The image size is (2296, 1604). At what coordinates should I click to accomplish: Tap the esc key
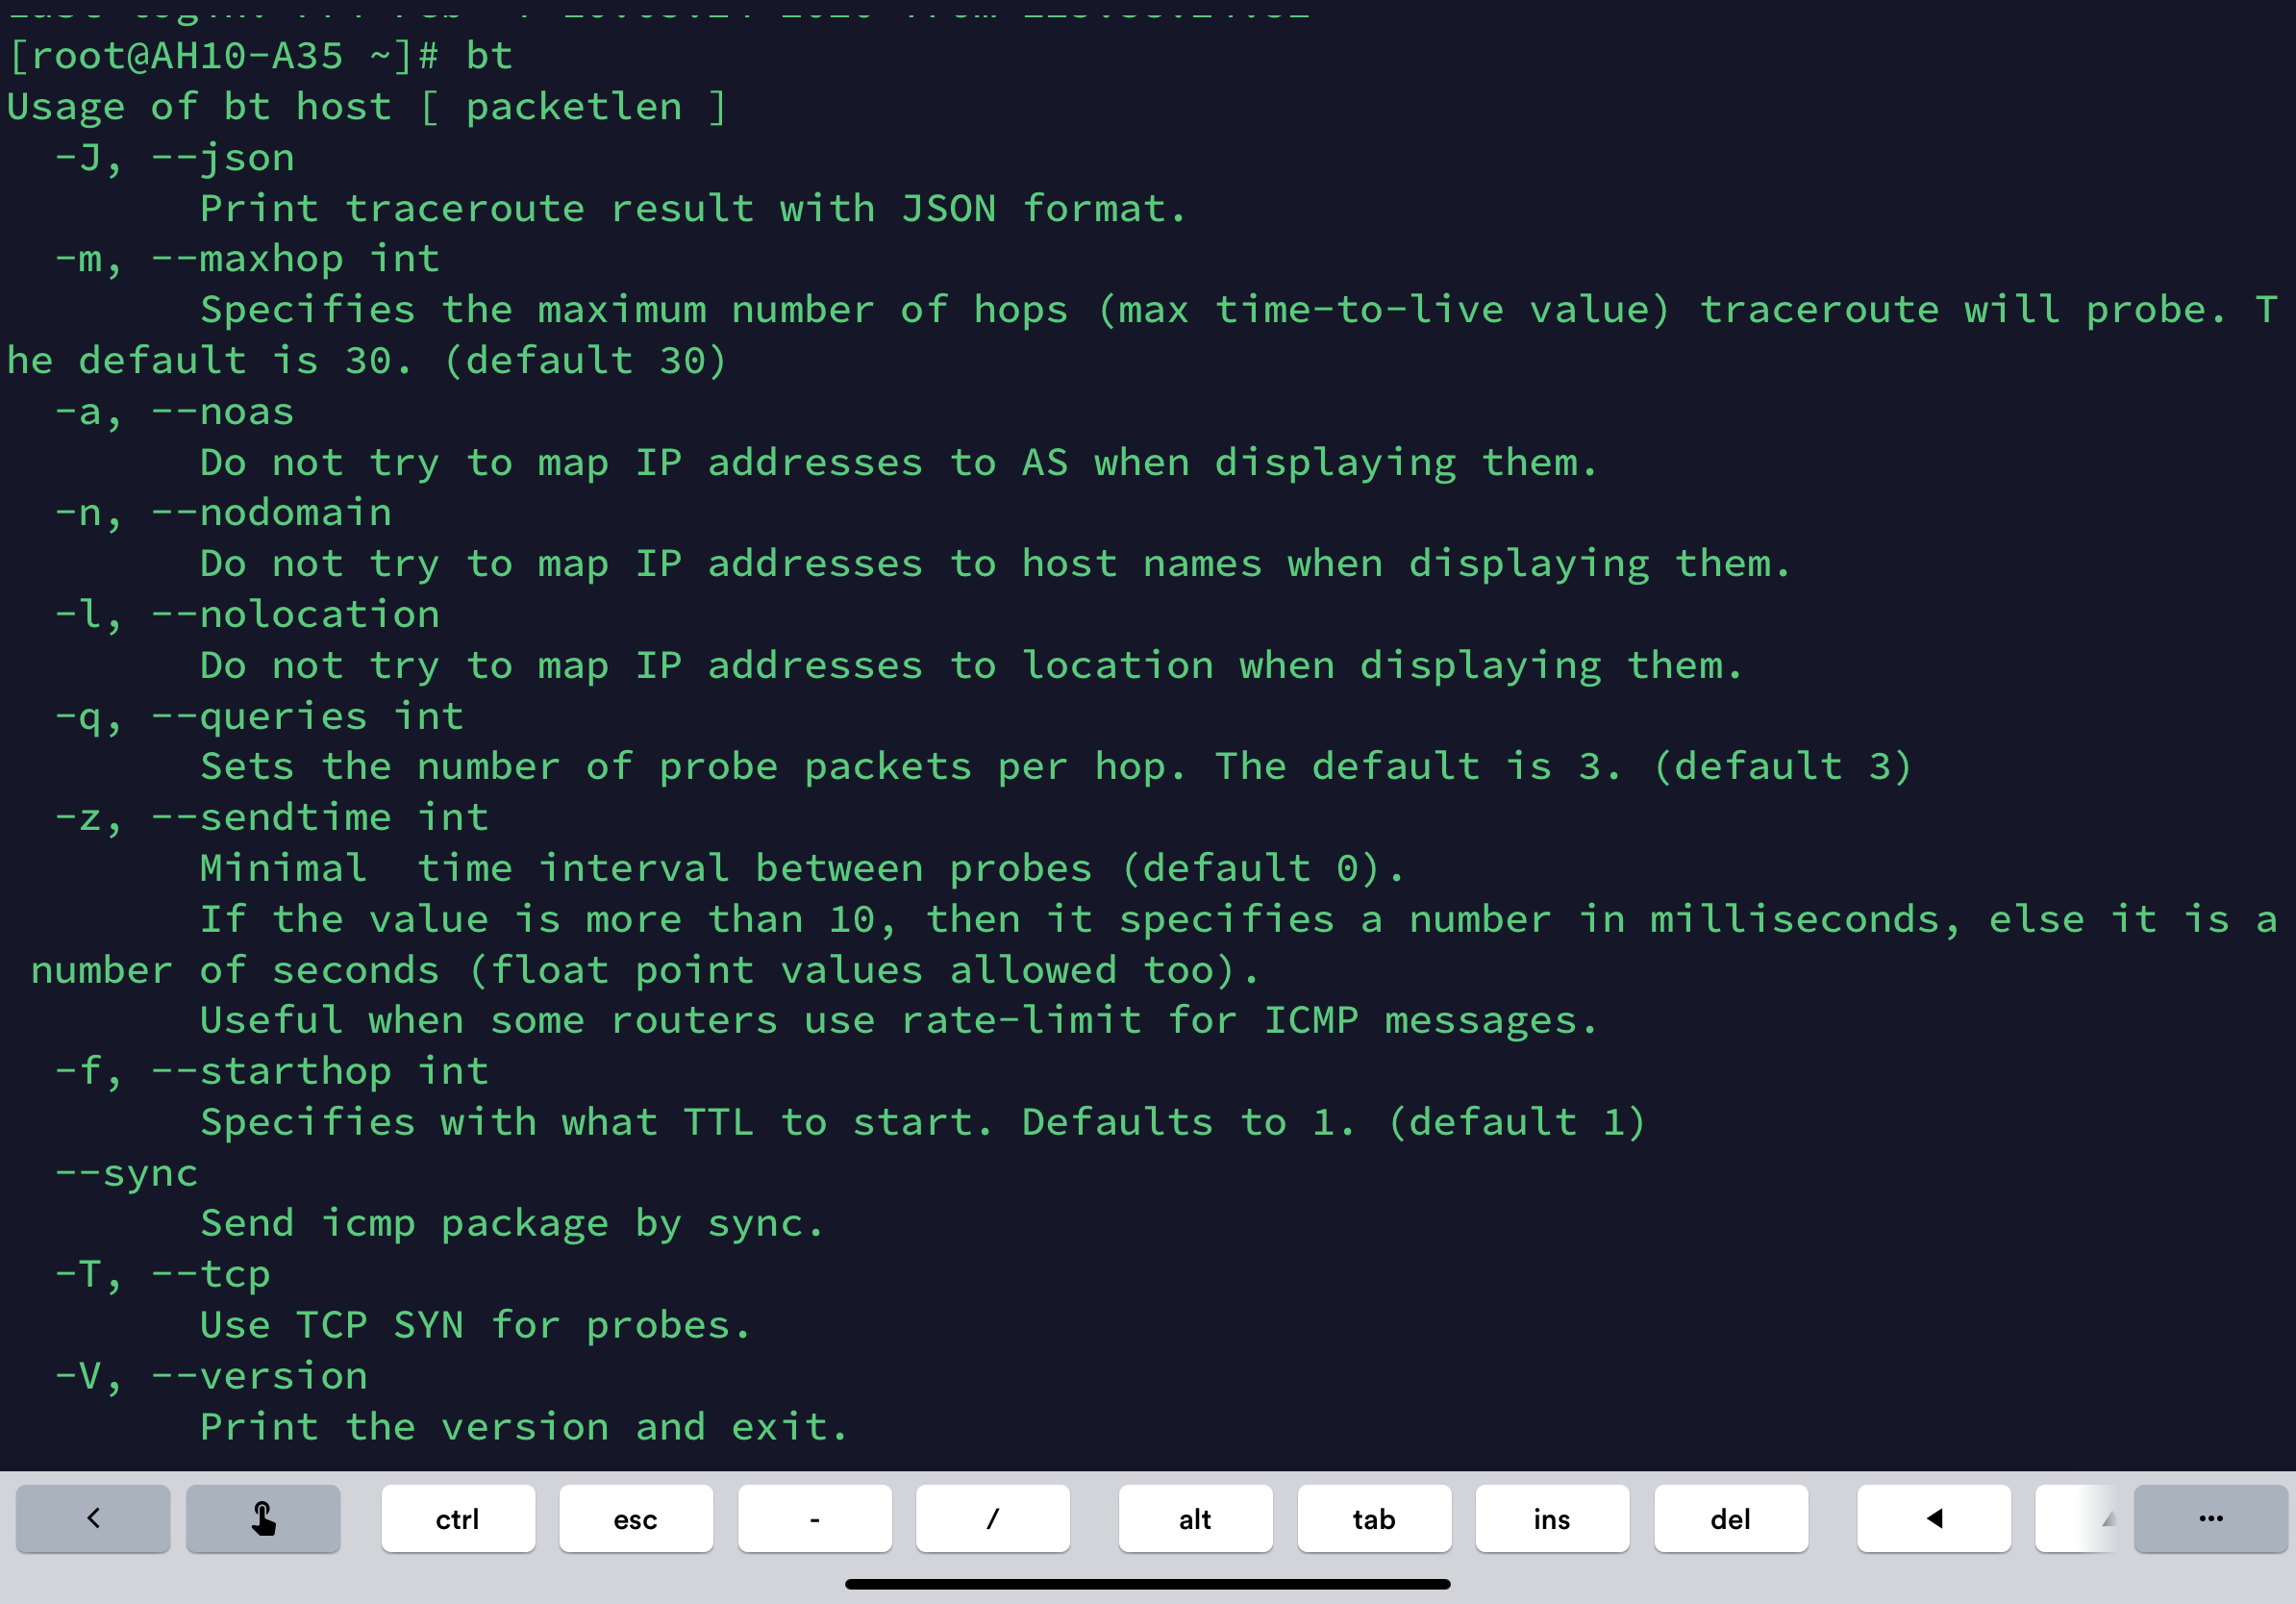pyautogui.click(x=636, y=1518)
